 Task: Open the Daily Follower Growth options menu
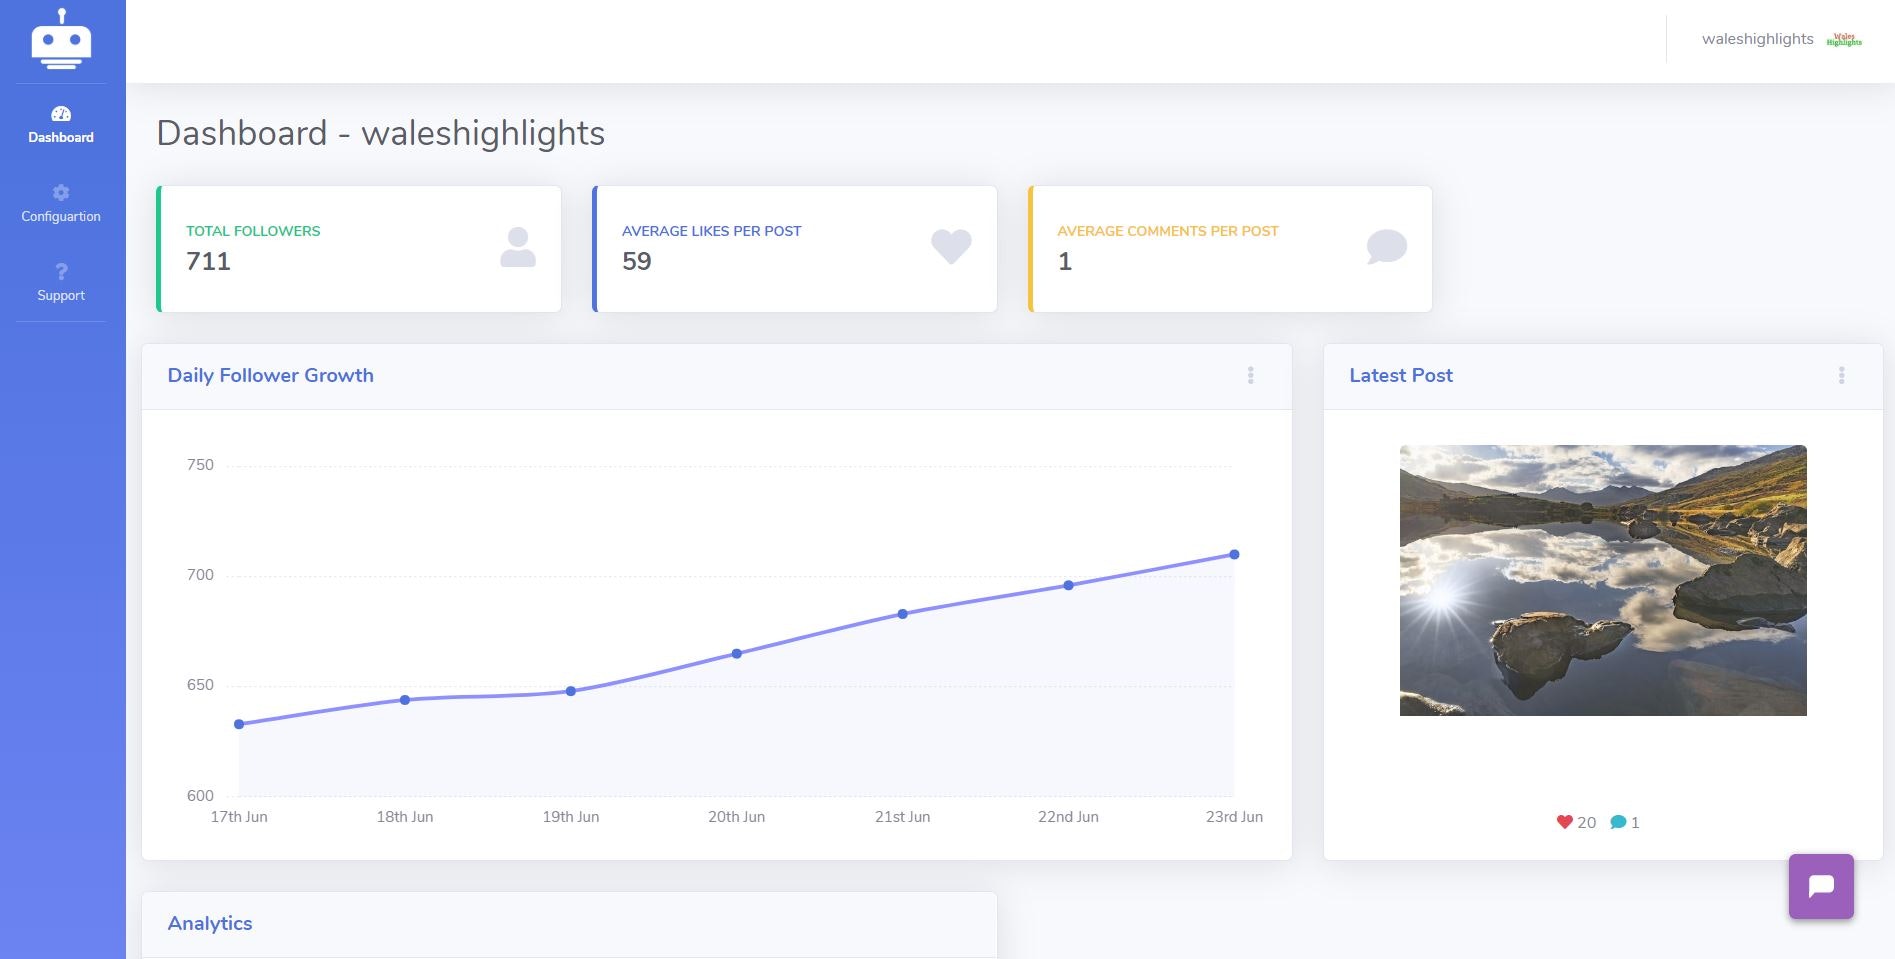click(1251, 376)
